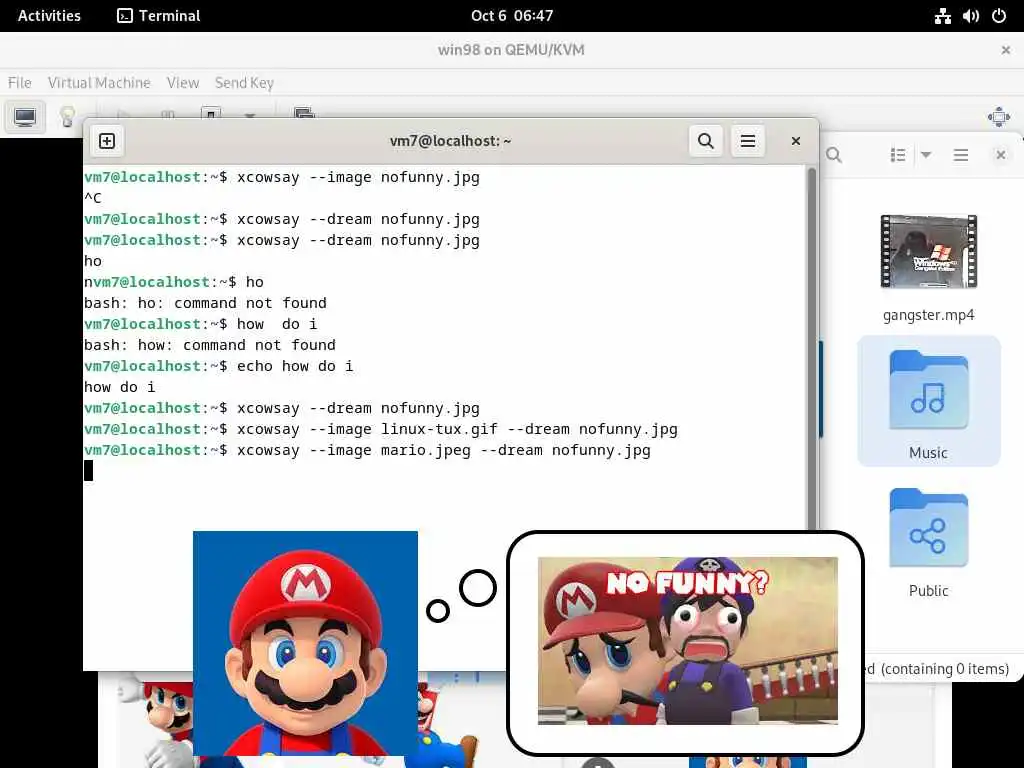The width and height of the screenshot is (1024, 768).
Task: Click 'bash: how: command not found' output
Action: click(210, 345)
